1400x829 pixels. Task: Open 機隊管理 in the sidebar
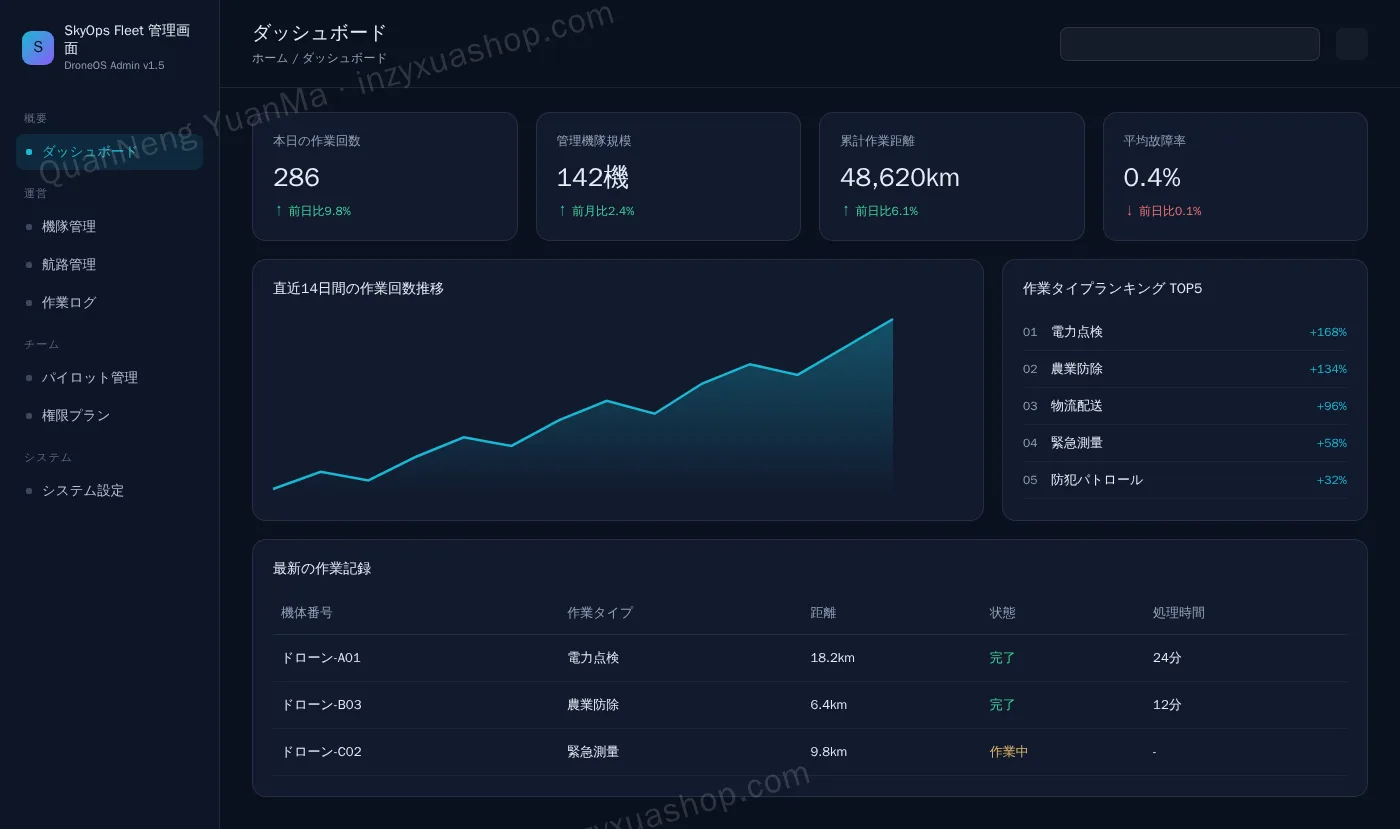pos(110,227)
